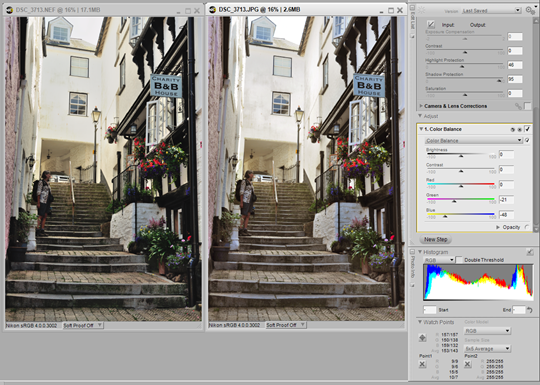
Task: Open the Color Model RGB dropdown
Action: pos(487,331)
